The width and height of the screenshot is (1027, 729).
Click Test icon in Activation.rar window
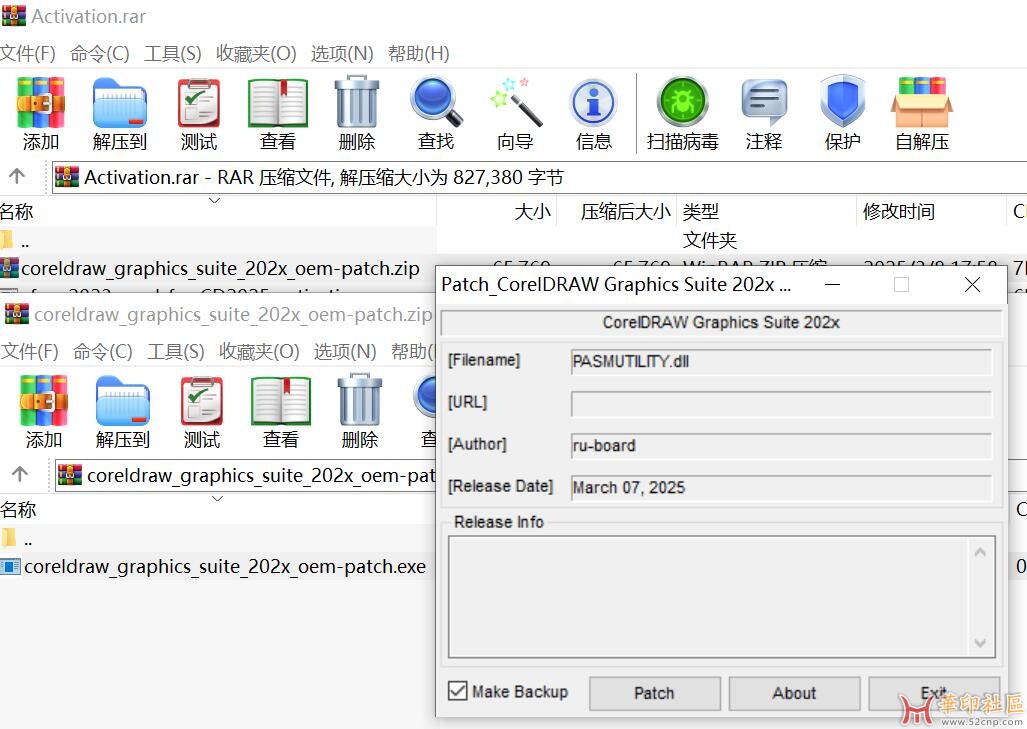click(x=198, y=103)
